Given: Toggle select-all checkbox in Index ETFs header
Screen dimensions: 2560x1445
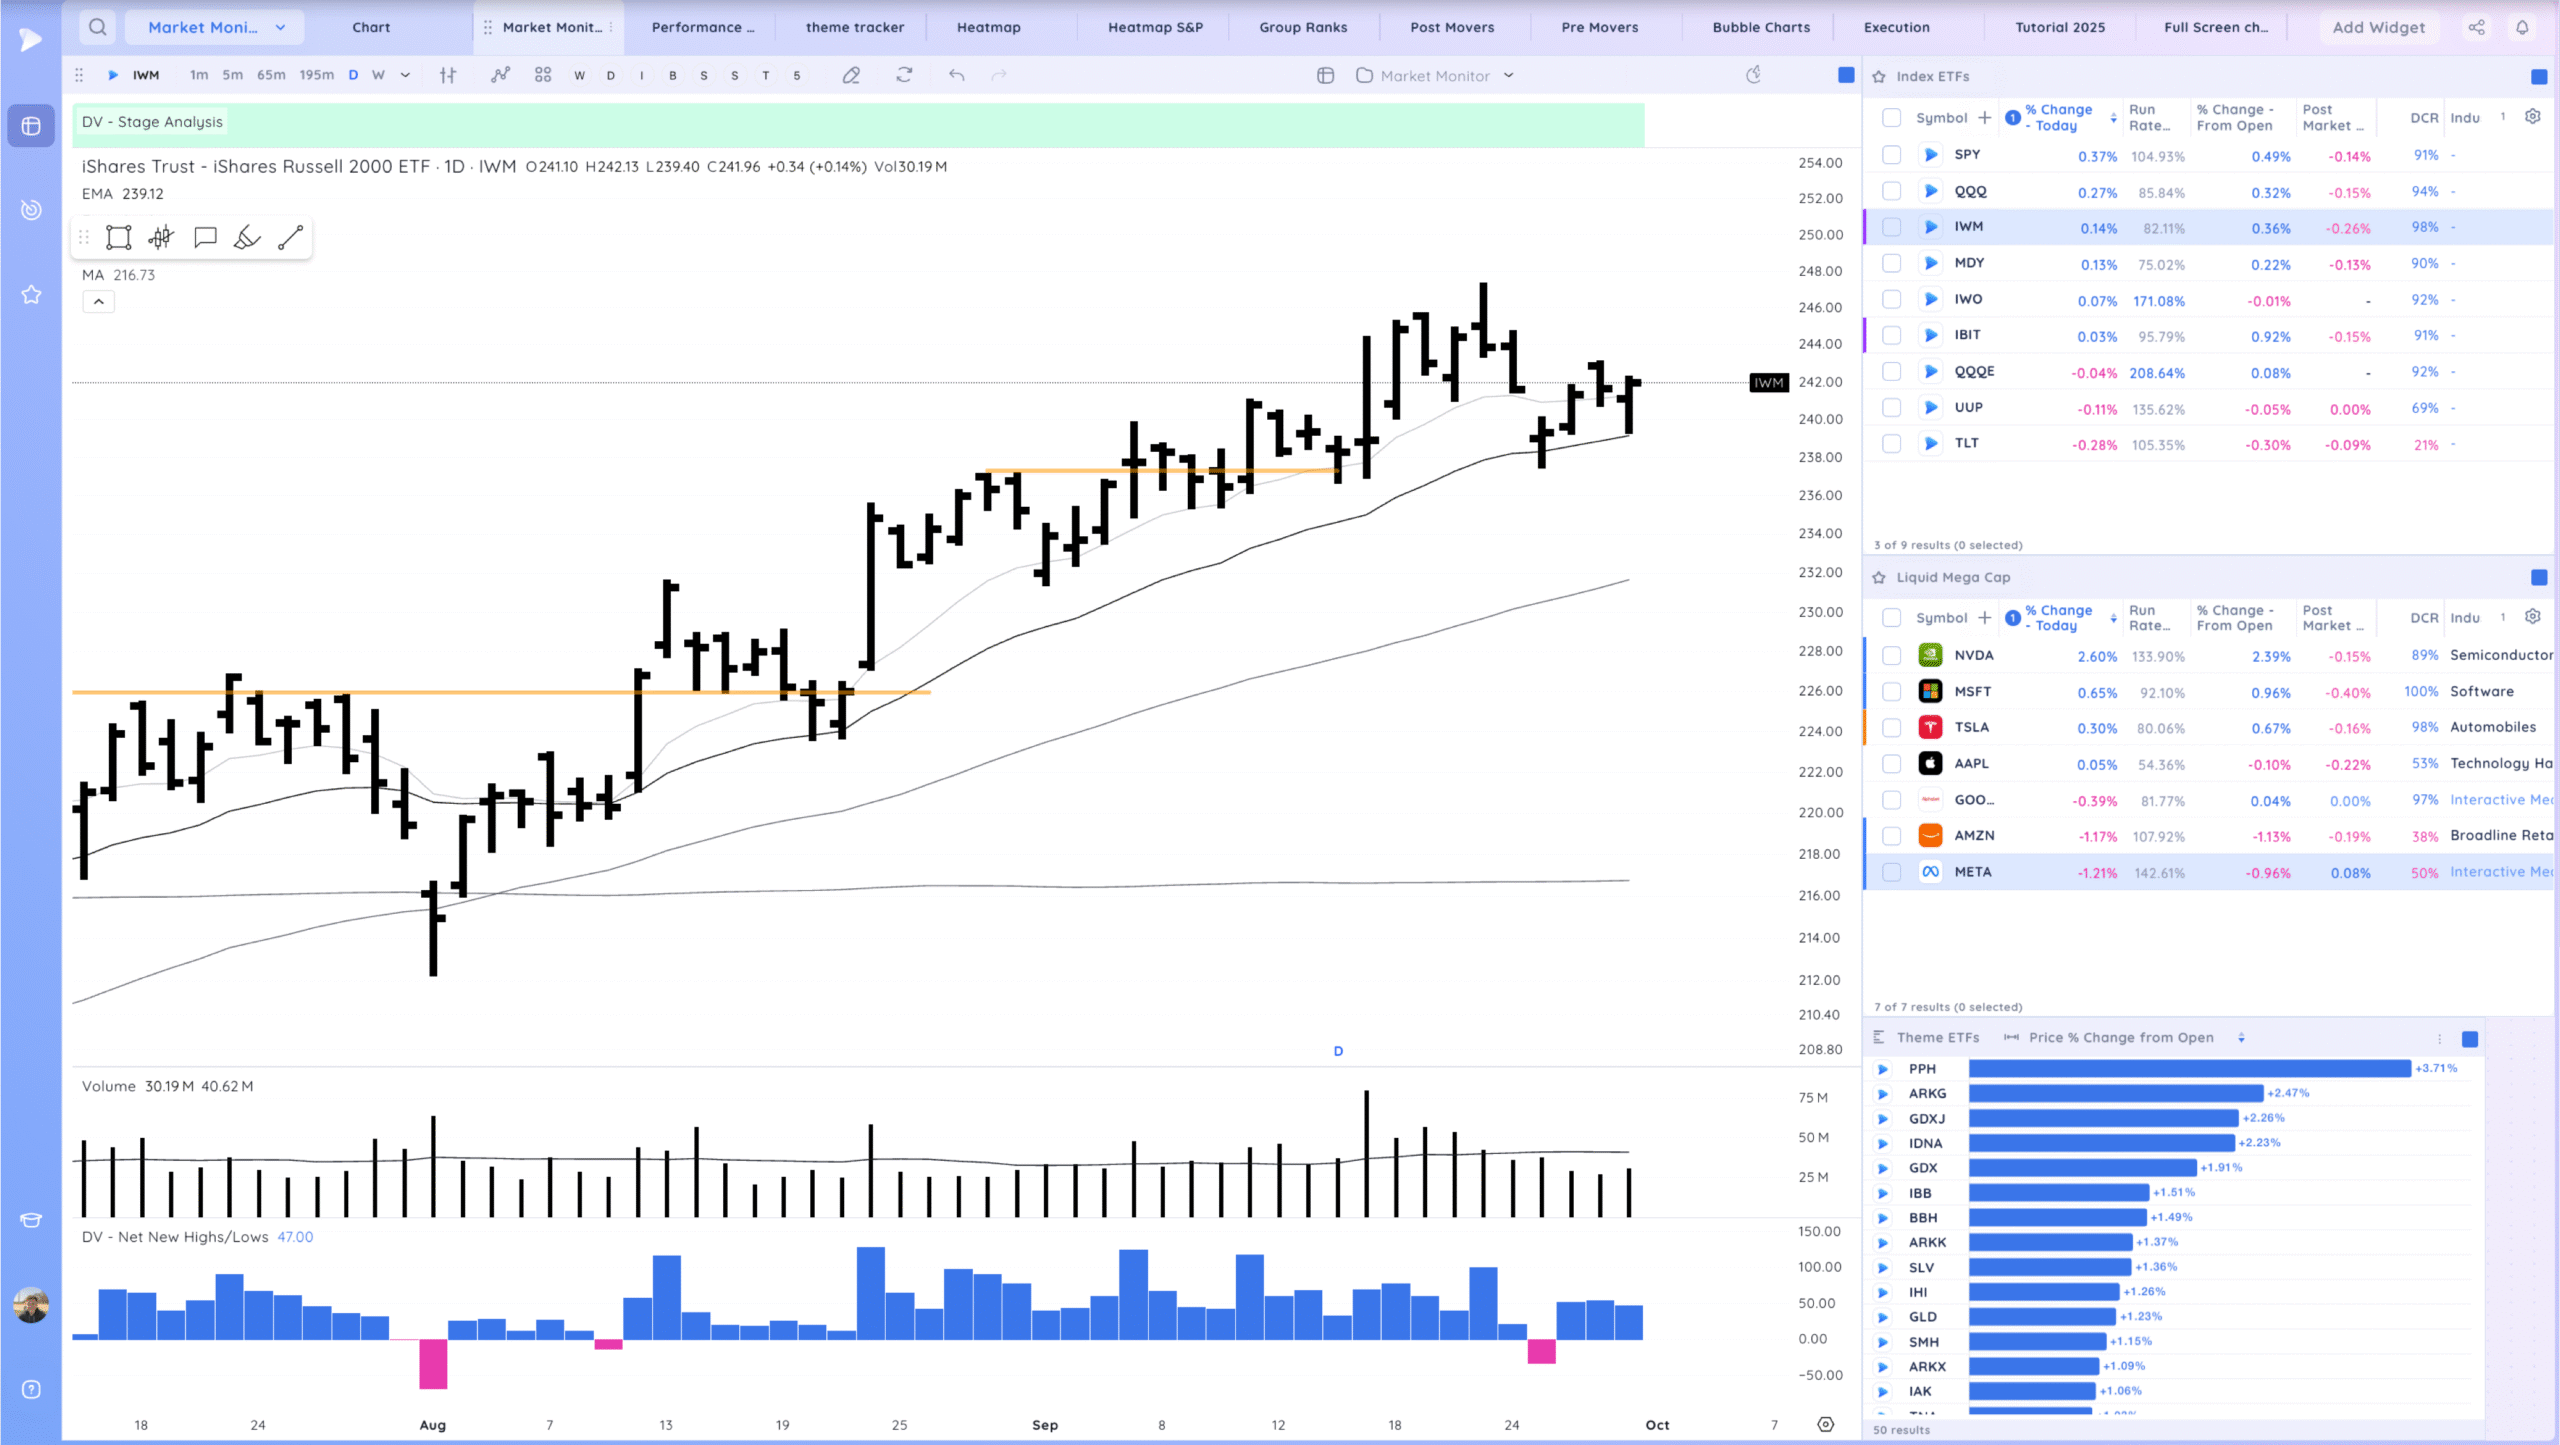Looking at the screenshot, I should 1891,118.
